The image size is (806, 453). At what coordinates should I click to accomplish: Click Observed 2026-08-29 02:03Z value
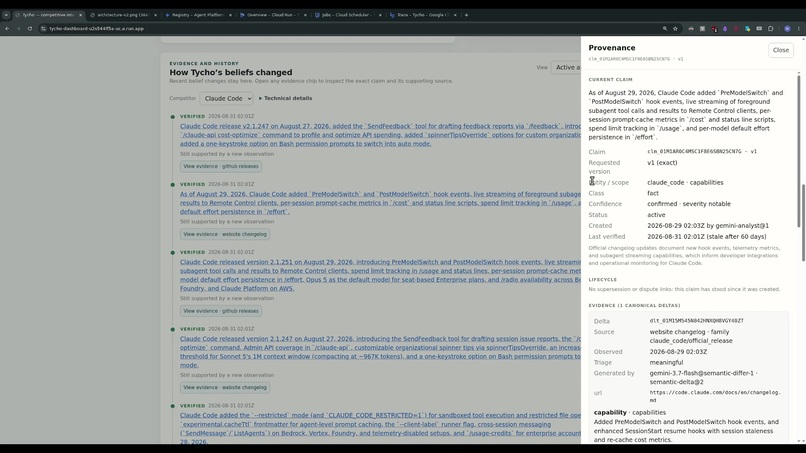[x=678, y=352]
